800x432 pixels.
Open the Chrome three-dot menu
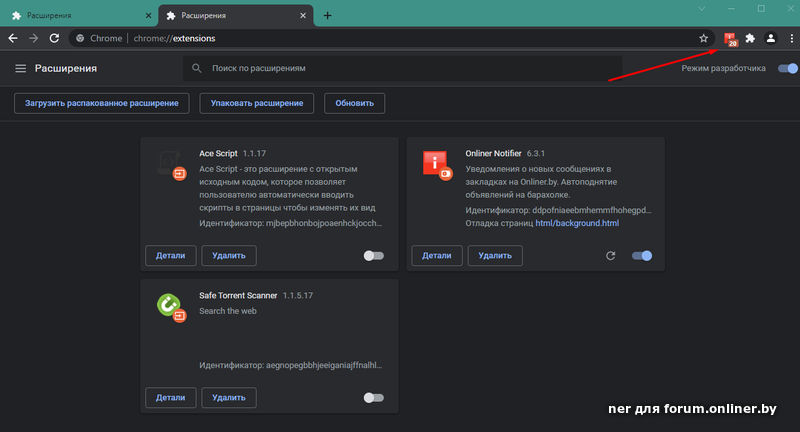click(x=791, y=38)
